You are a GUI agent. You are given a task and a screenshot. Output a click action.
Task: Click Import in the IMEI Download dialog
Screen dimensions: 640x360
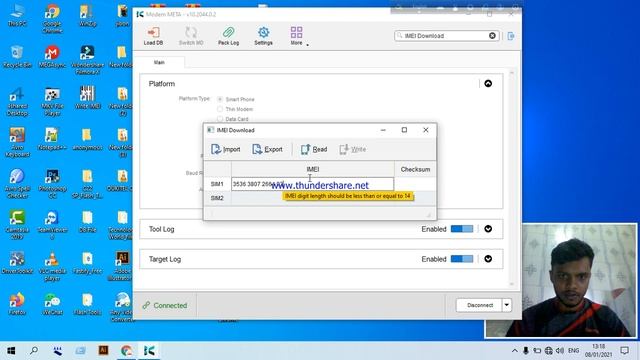(x=226, y=149)
